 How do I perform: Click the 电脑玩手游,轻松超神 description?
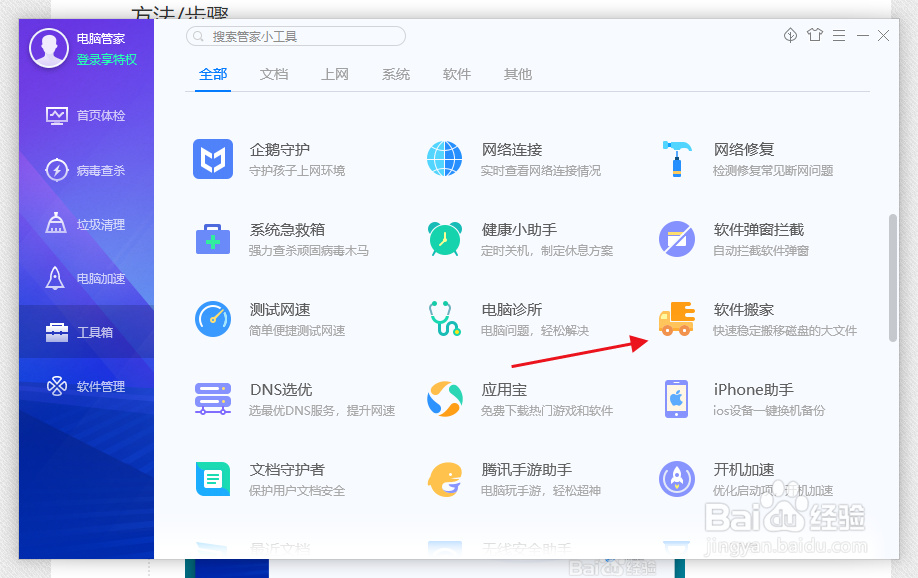click(540, 491)
